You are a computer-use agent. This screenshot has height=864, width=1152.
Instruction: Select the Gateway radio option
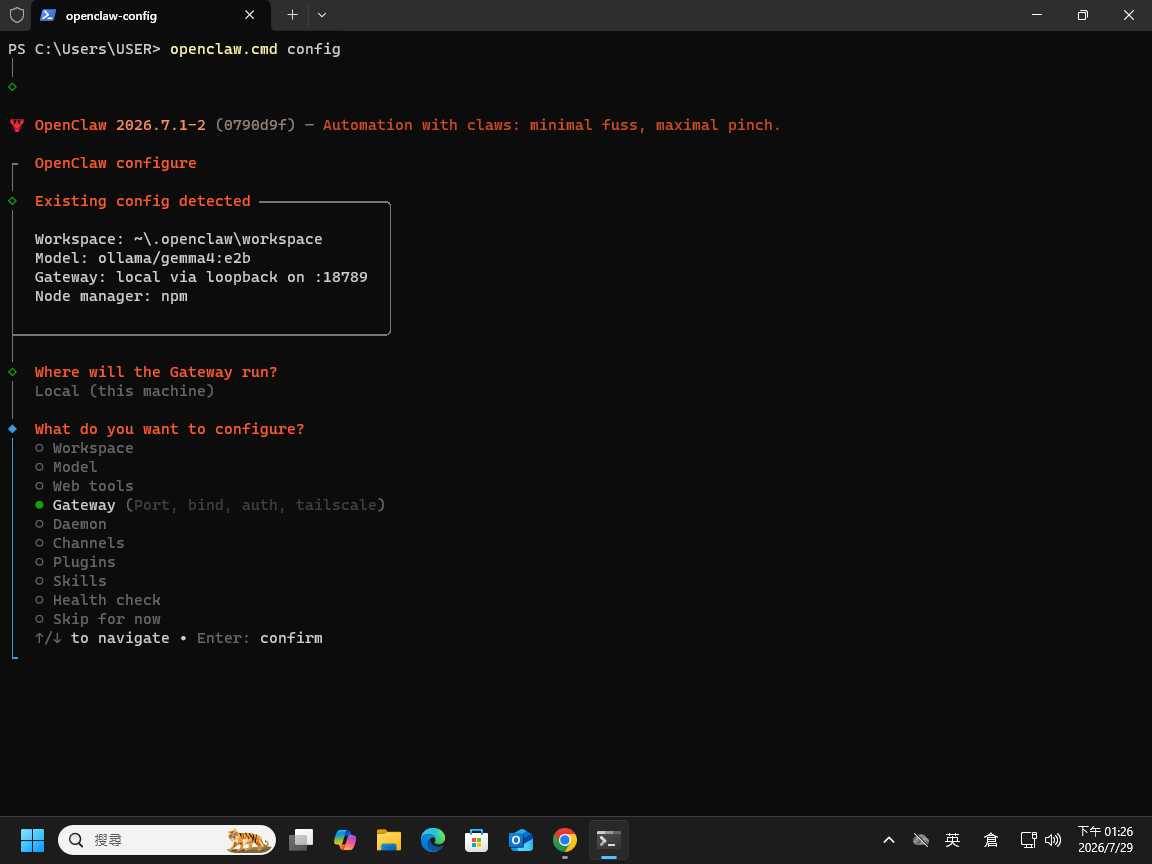(x=210, y=505)
